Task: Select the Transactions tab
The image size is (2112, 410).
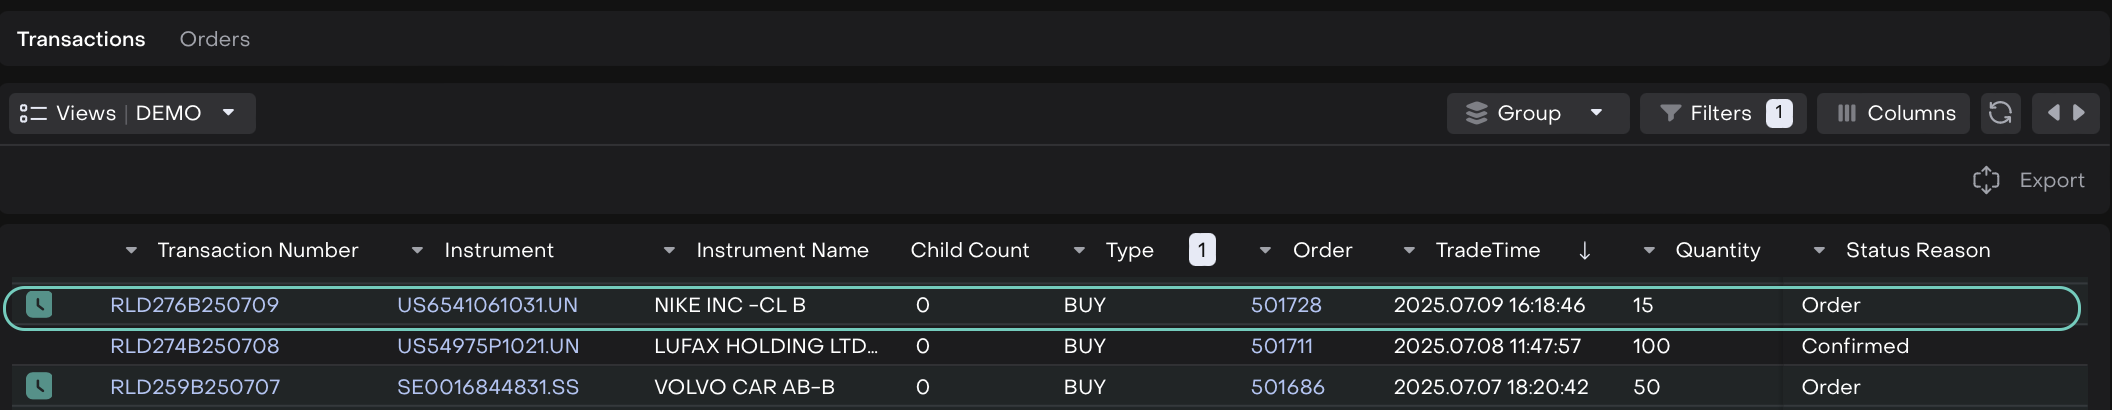Action: coord(81,39)
